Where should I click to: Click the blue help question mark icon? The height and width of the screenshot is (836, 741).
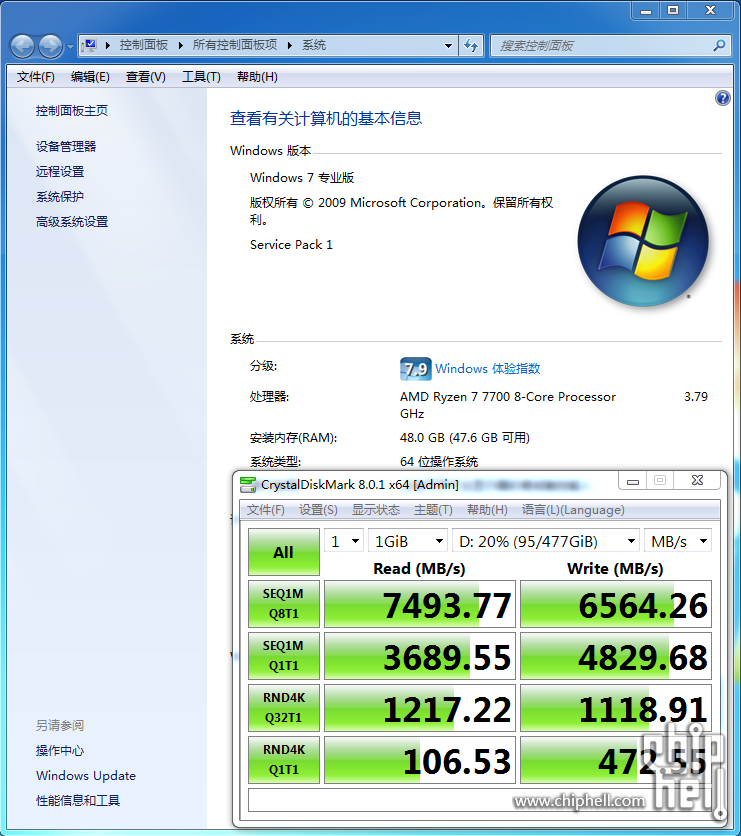(x=722, y=98)
